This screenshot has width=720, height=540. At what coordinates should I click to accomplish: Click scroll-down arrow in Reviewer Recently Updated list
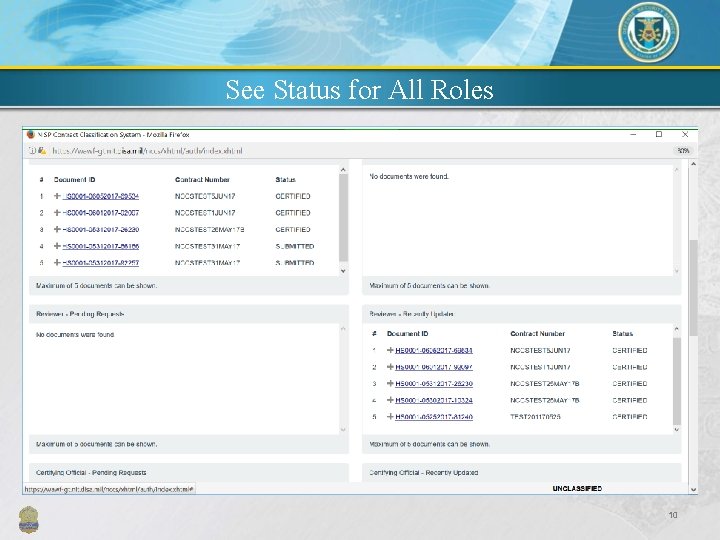point(676,429)
